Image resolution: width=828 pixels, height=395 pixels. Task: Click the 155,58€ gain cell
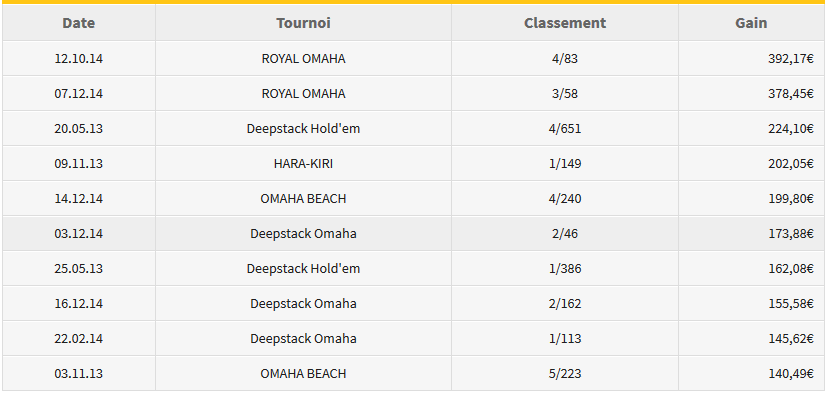point(751,303)
